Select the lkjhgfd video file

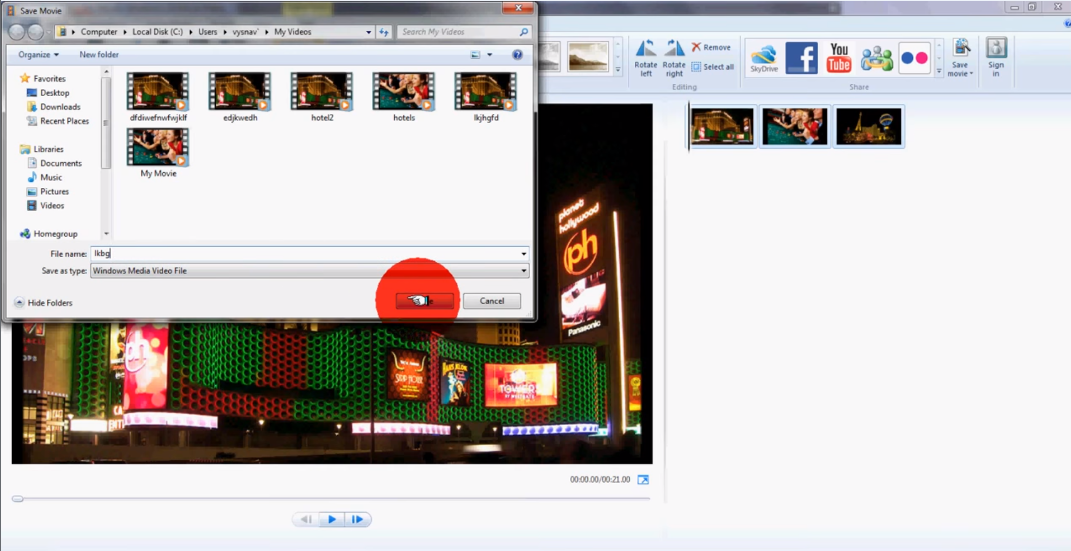point(486,97)
